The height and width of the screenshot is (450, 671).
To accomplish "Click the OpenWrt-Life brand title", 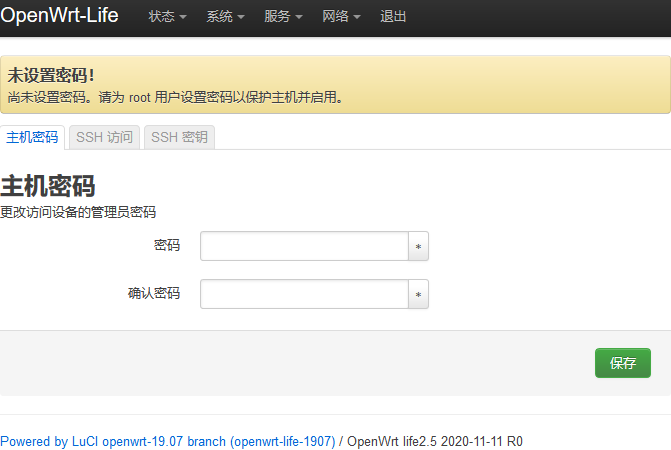I will pyautogui.click(x=59, y=16).
